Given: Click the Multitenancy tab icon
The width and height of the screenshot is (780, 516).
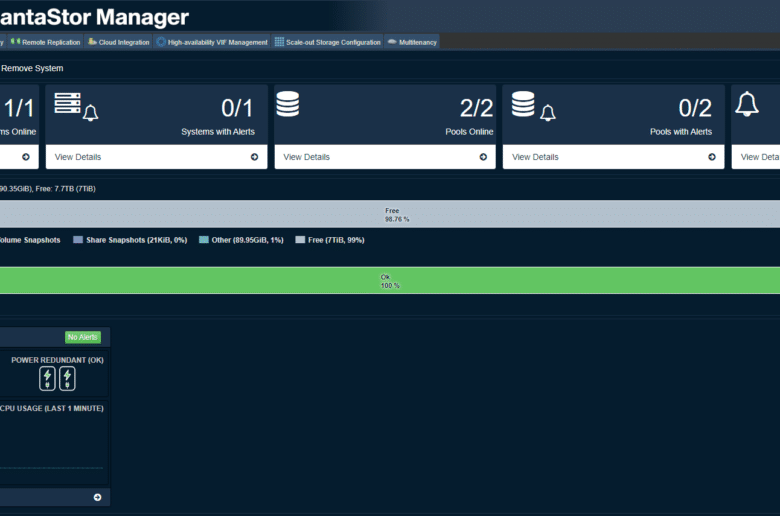Looking at the screenshot, I should (x=392, y=42).
